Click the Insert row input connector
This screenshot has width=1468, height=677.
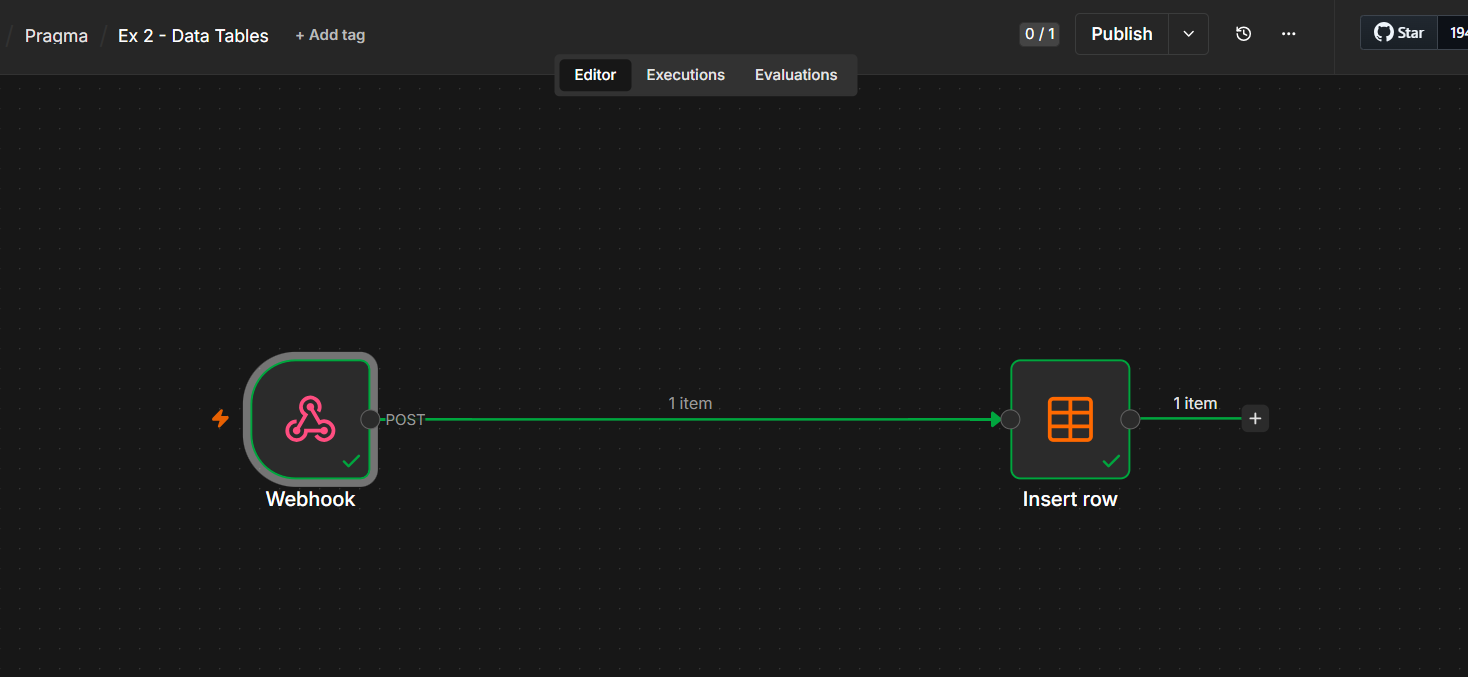(x=1010, y=419)
